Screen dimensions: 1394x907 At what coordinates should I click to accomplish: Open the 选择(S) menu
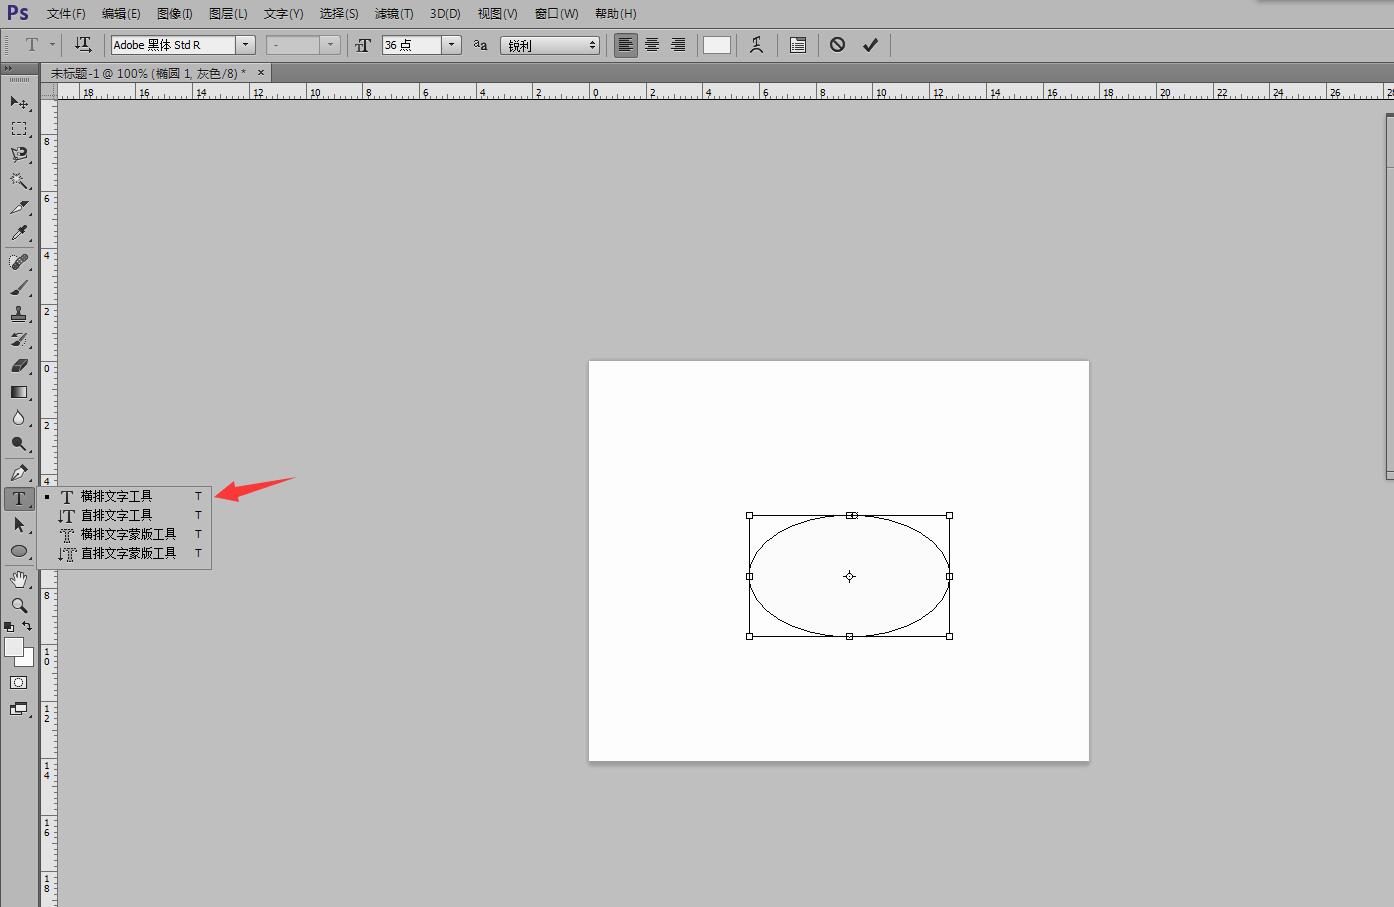pyautogui.click(x=339, y=14)
